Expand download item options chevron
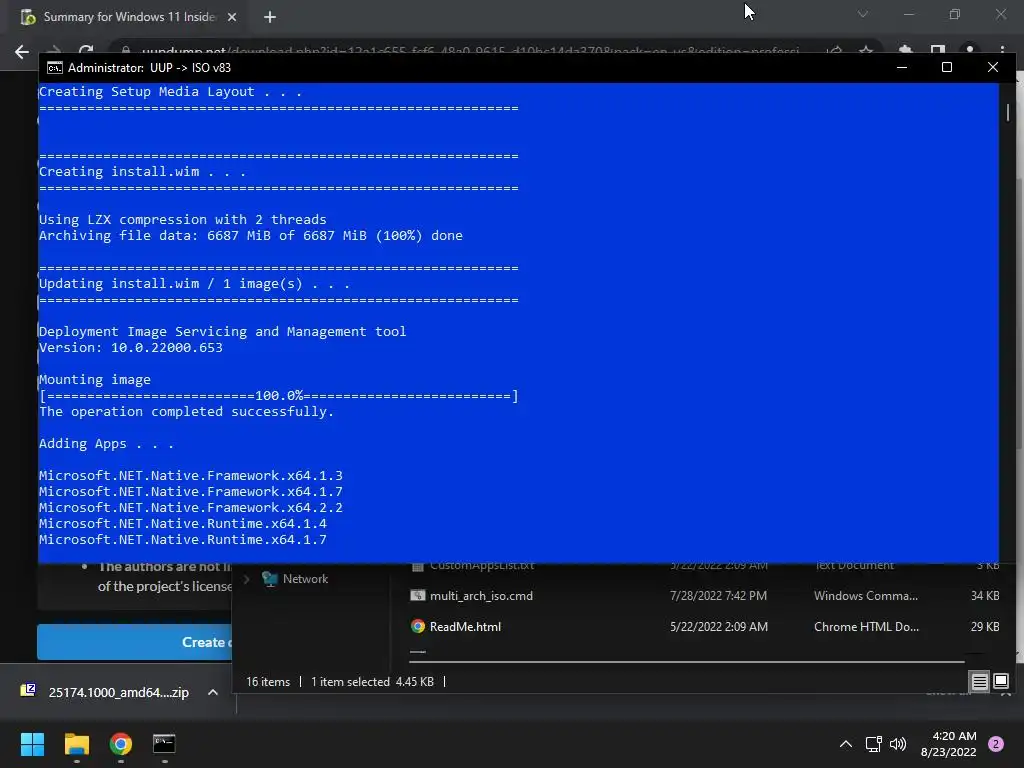Image resolution: width=1024 pixels, height=768 pixels. [213, 692]
